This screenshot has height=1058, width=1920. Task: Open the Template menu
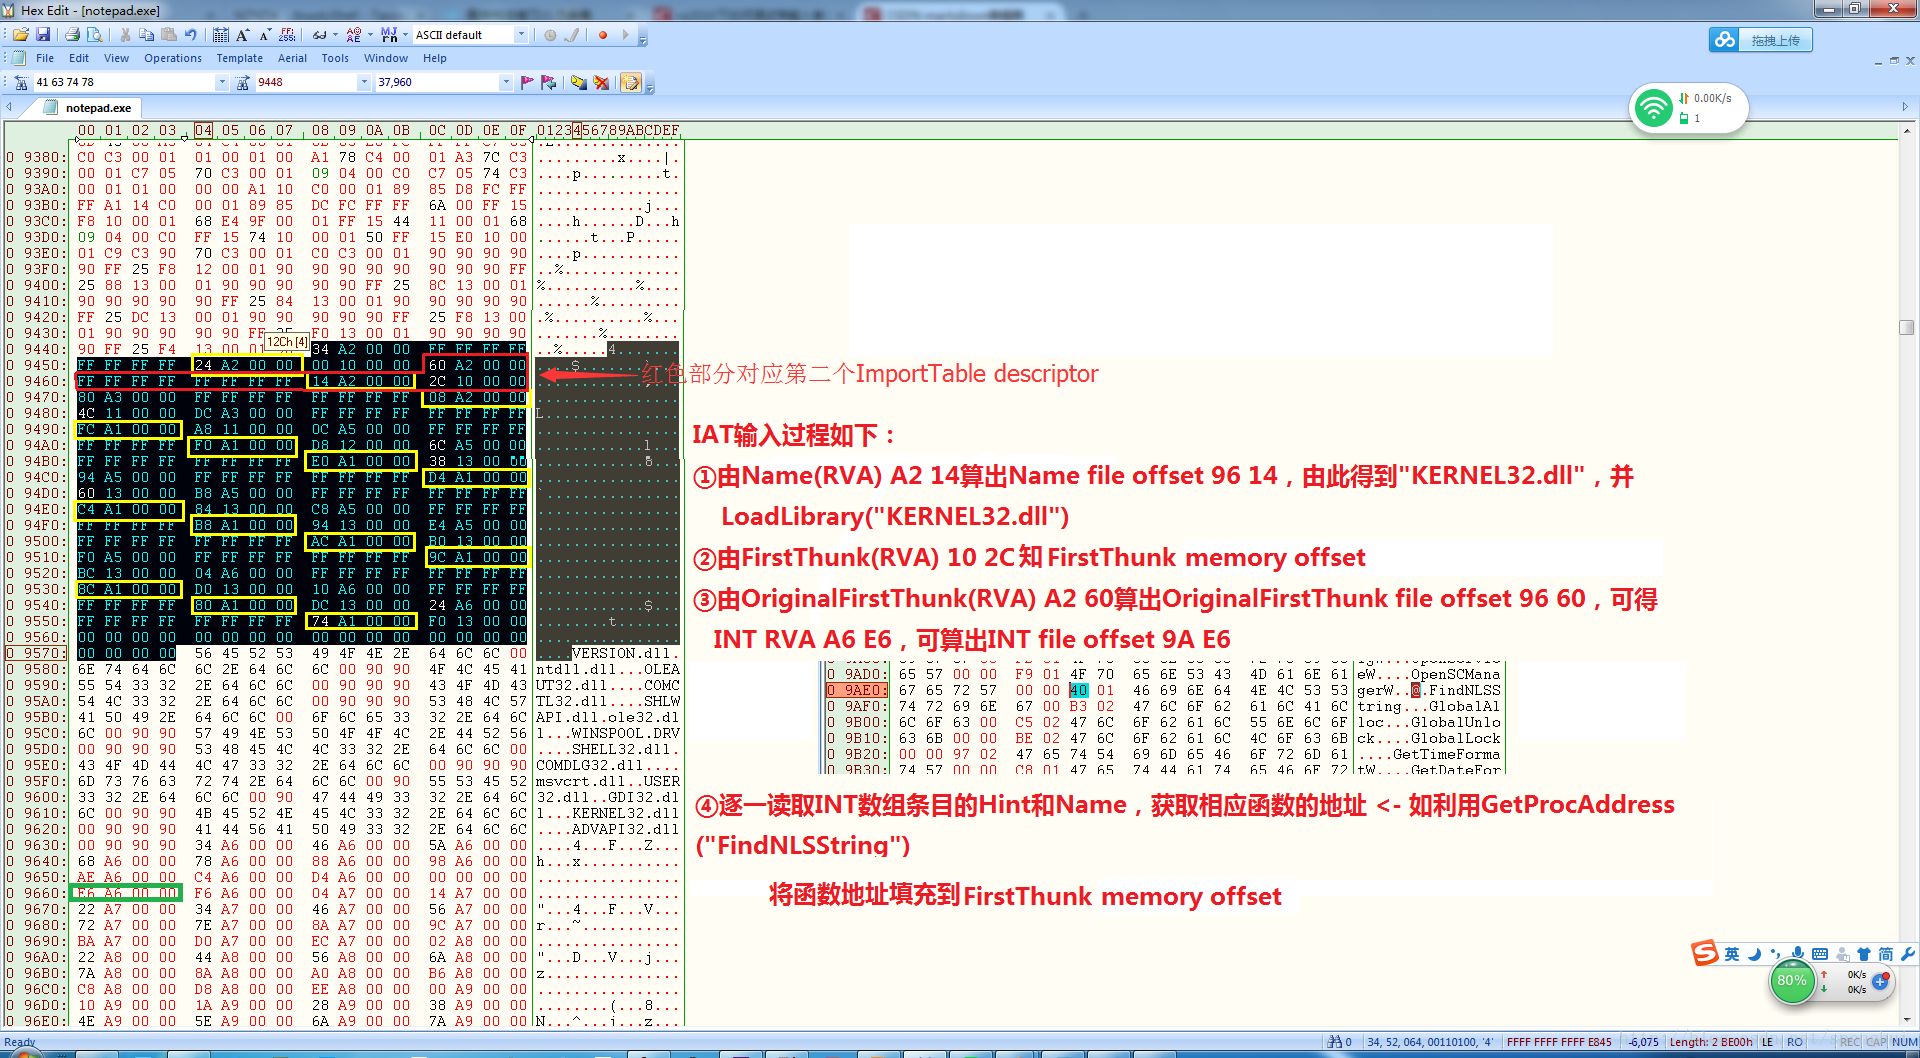pyautogui.click(x=240, y=58)
